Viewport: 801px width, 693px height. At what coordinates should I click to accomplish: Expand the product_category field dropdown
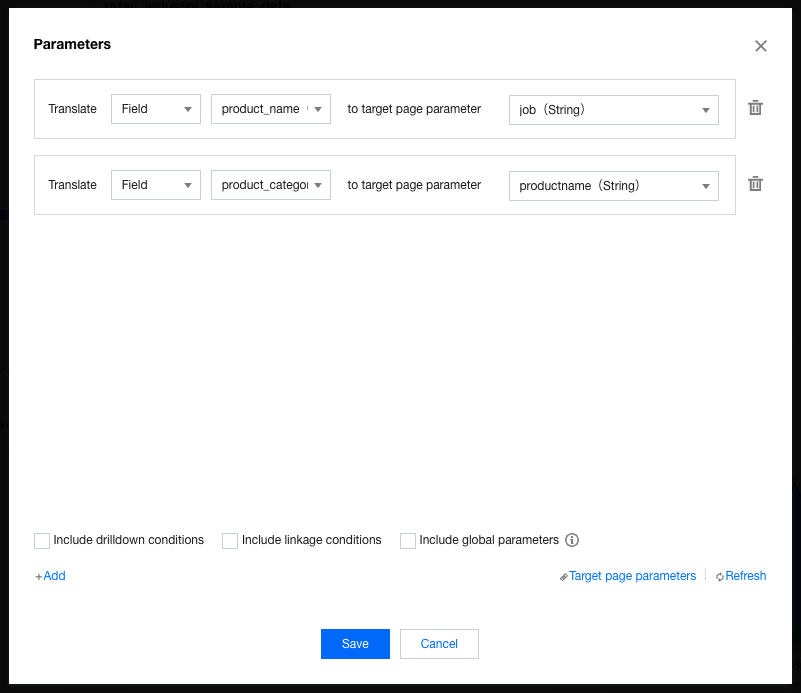[x=270, y=185]
